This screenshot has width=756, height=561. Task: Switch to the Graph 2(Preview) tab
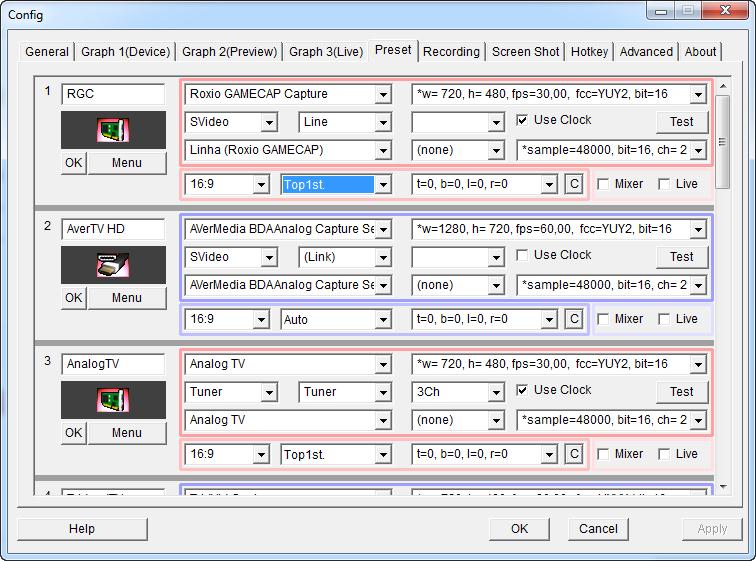click(230, 52)
